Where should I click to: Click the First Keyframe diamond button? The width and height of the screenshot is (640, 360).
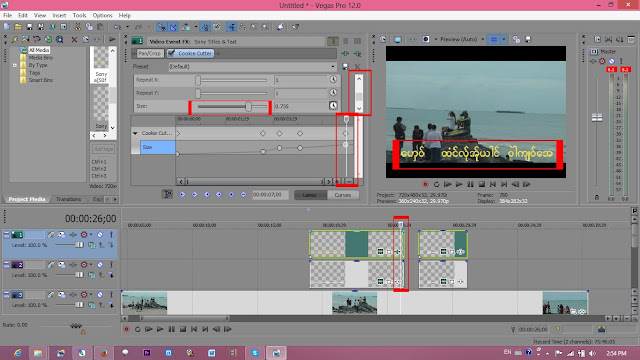182,195
